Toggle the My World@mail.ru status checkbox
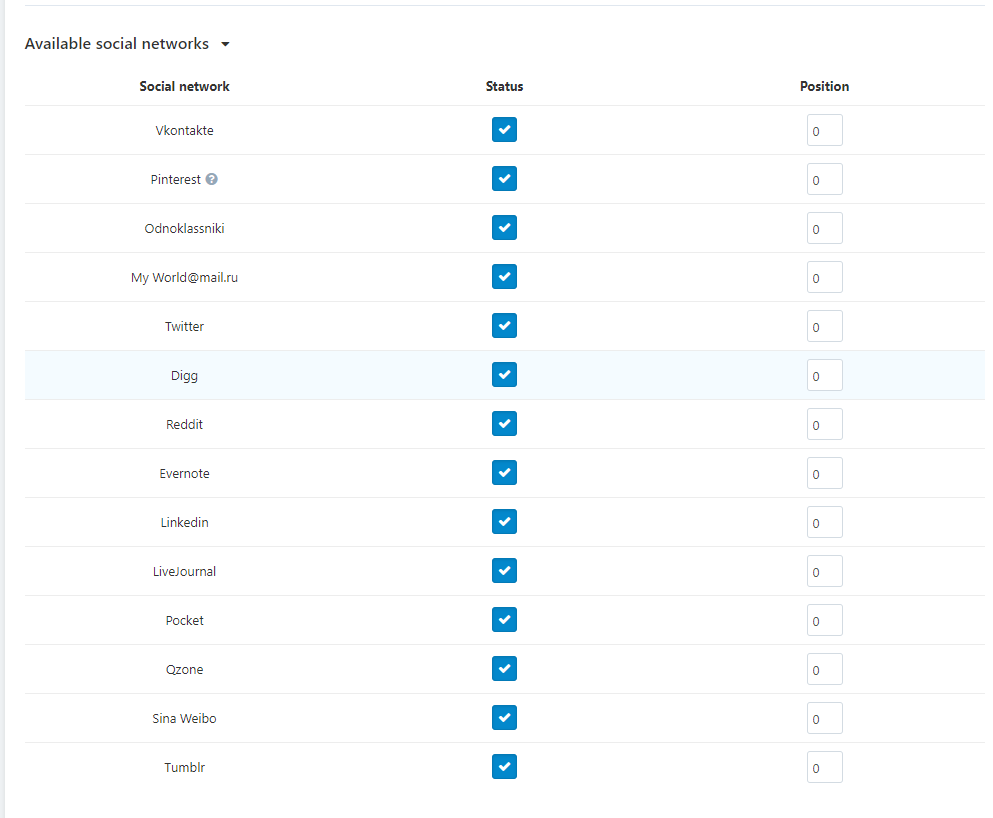This screenshot has width=993, height=818. click(x=504, y=277)
